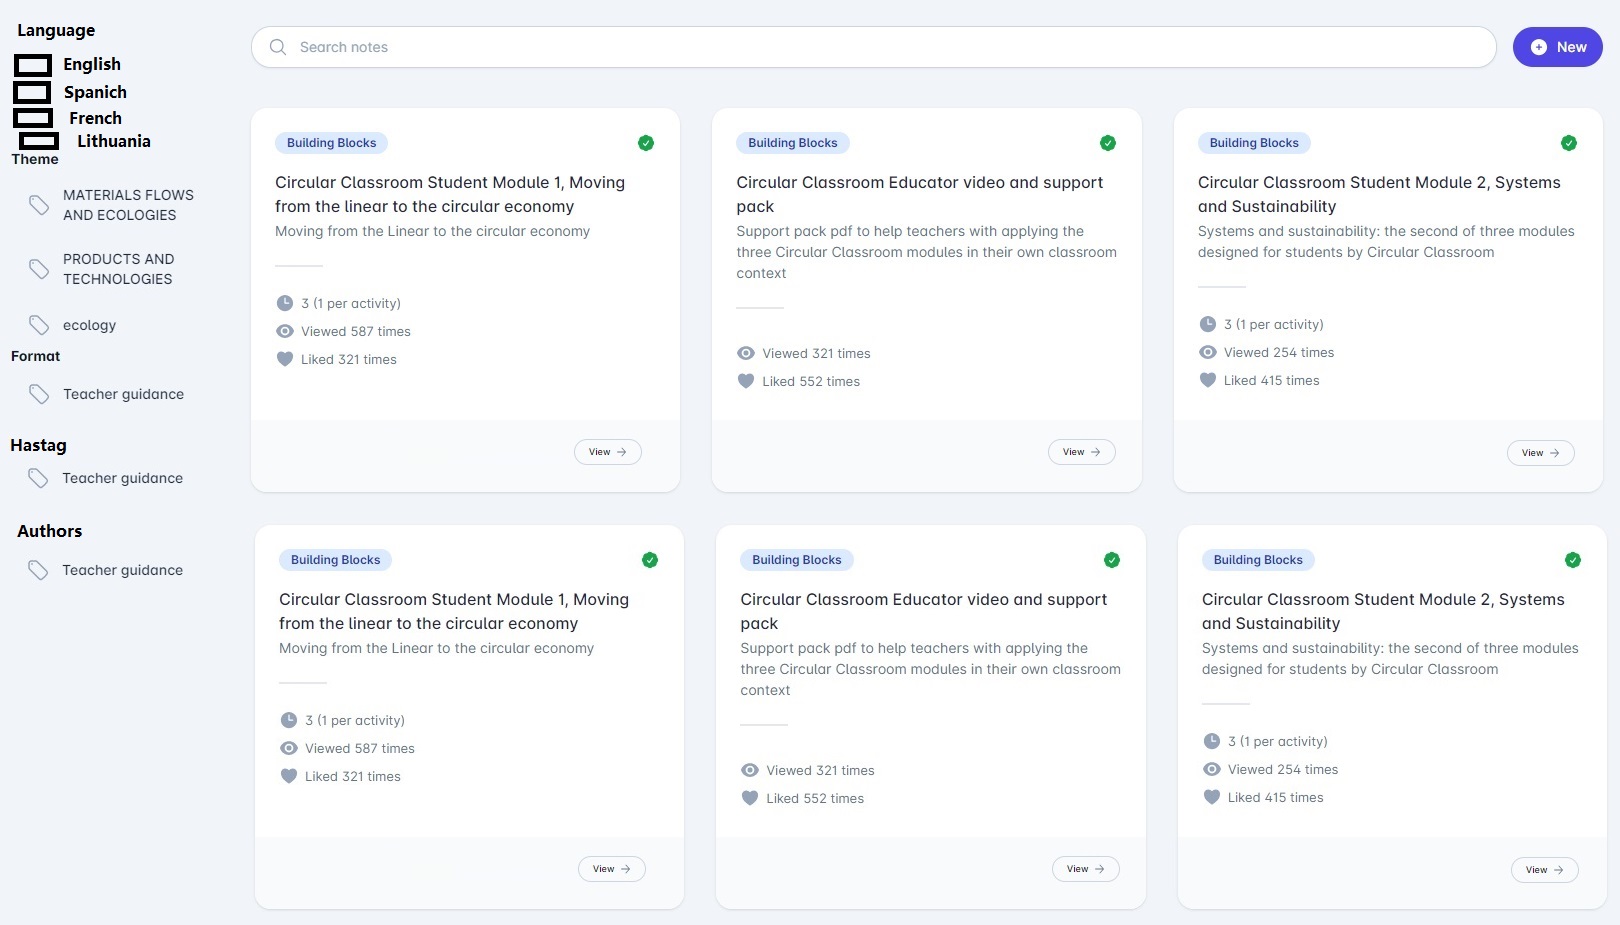The height and width of the screenshot is (925, 1620).
Task: Click the eye icon next to Viewed 587 times
Action: (x=285, y=331)
